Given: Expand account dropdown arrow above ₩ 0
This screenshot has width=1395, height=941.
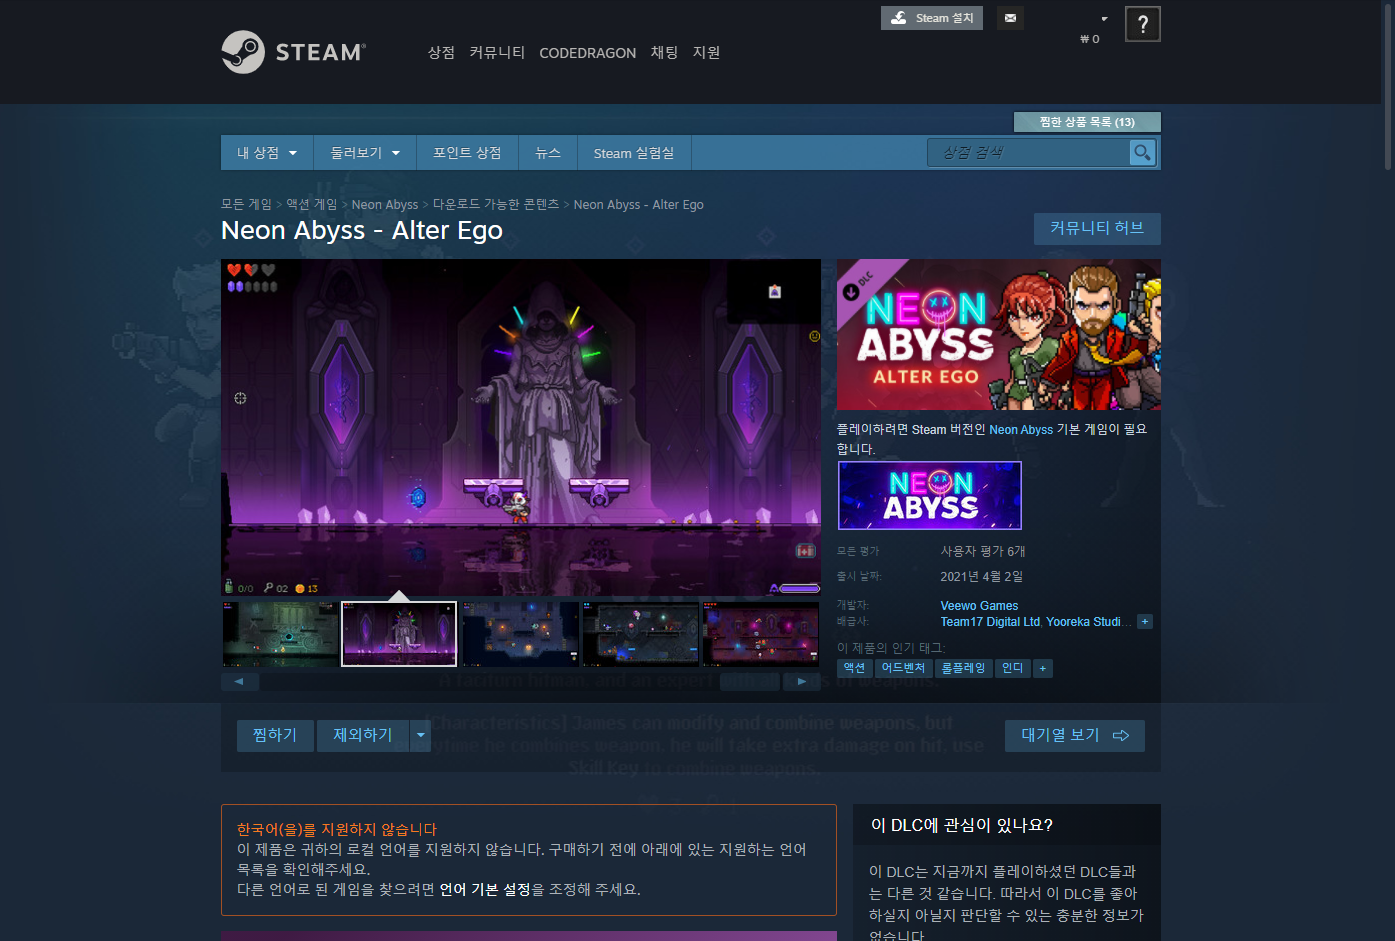Looking at the screenshot, I should click(x=1104, y=19).
